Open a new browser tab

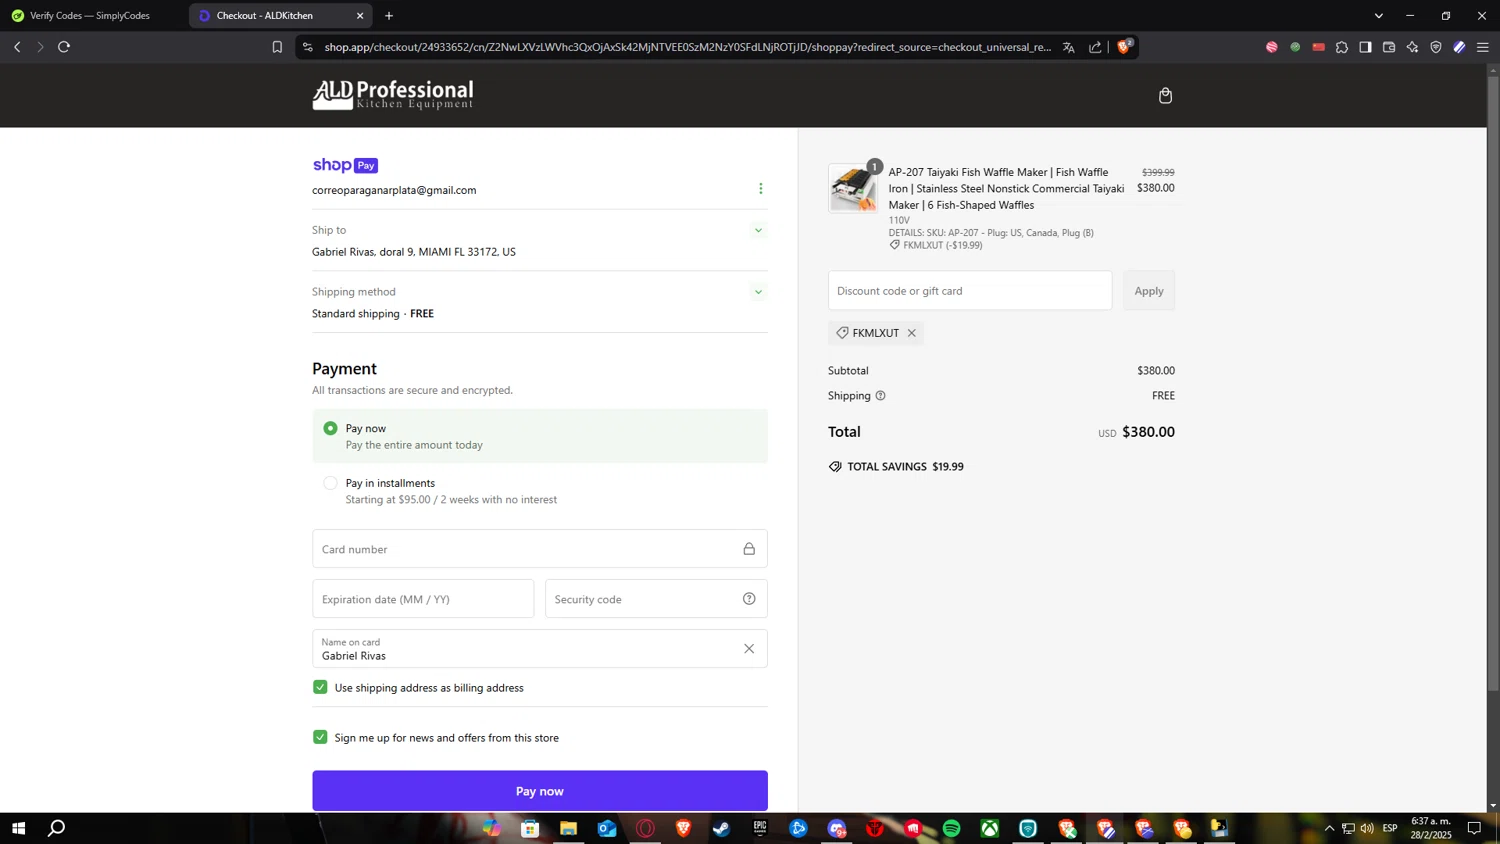pyautogui.click(x=389, y=16)
